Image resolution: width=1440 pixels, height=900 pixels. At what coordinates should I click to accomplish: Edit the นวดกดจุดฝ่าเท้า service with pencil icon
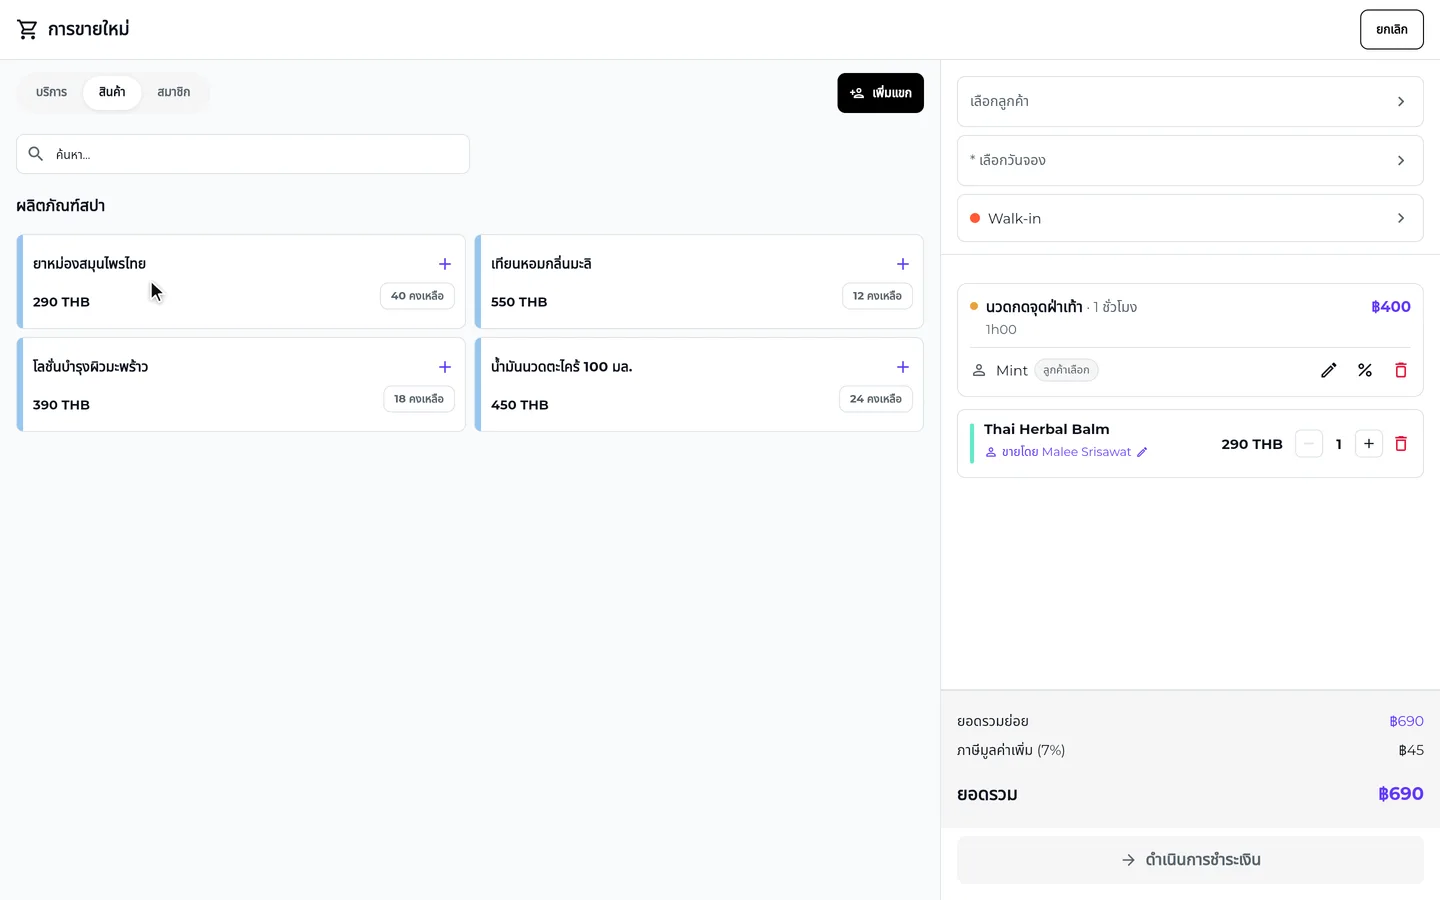coord(1329,370)
